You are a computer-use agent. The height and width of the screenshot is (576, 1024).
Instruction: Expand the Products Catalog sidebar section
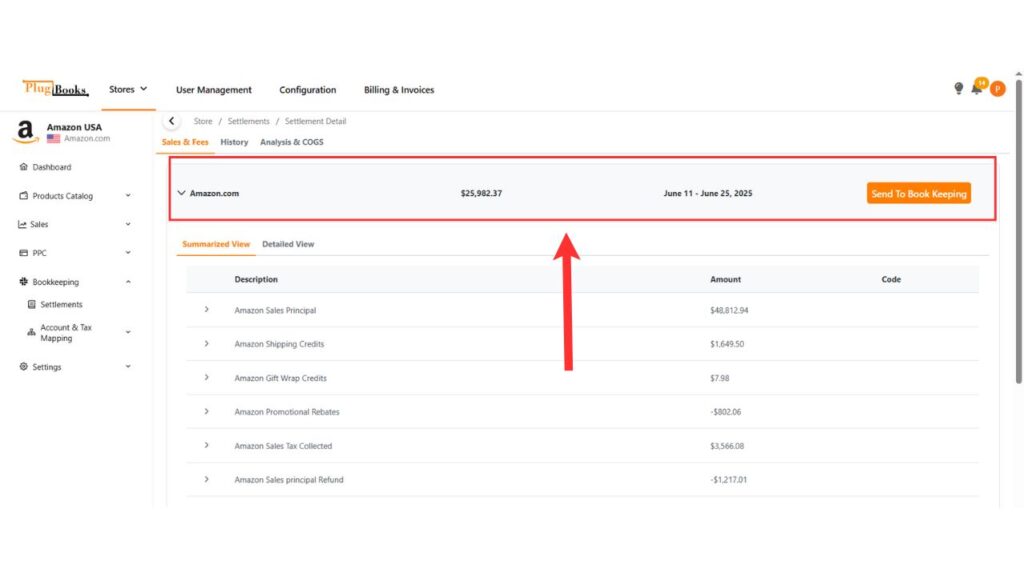tap(128, 195)
